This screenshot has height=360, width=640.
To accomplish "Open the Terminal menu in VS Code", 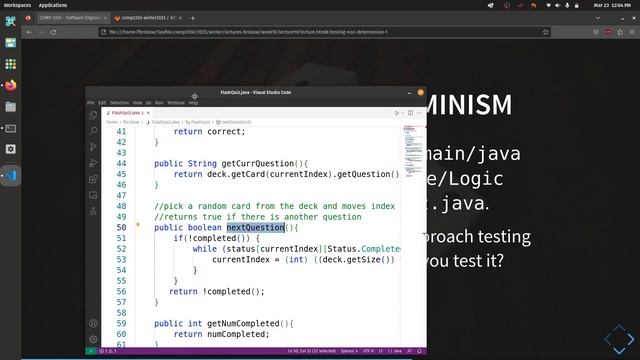I will tap(176, 103).
